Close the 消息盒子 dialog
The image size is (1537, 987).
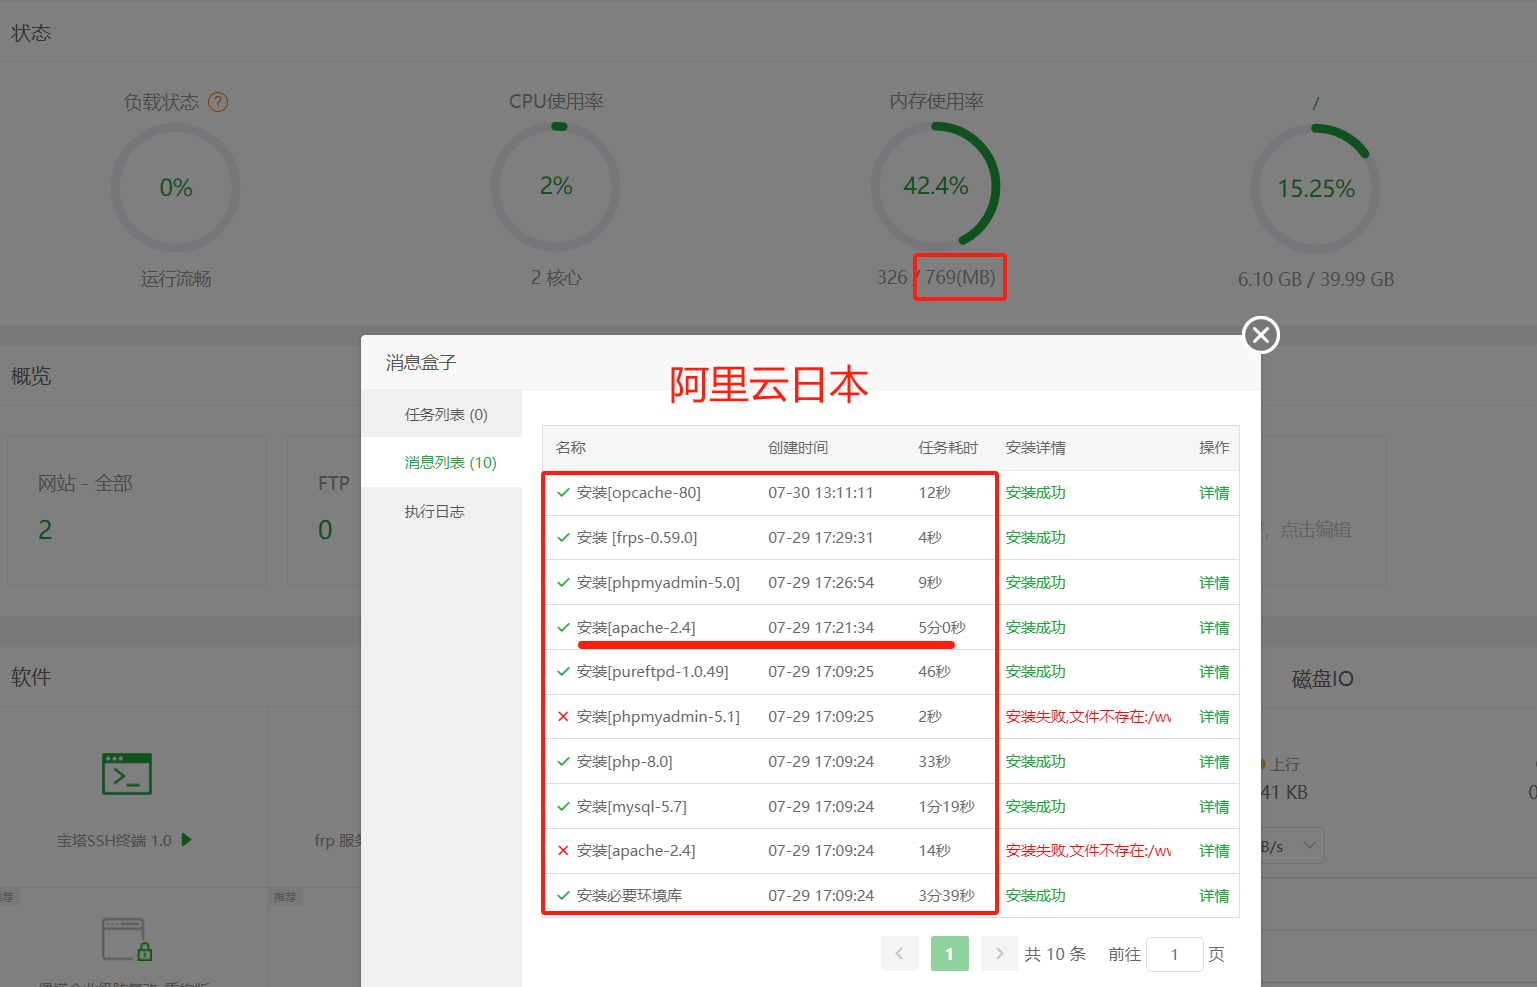(x=1261, y=335)
